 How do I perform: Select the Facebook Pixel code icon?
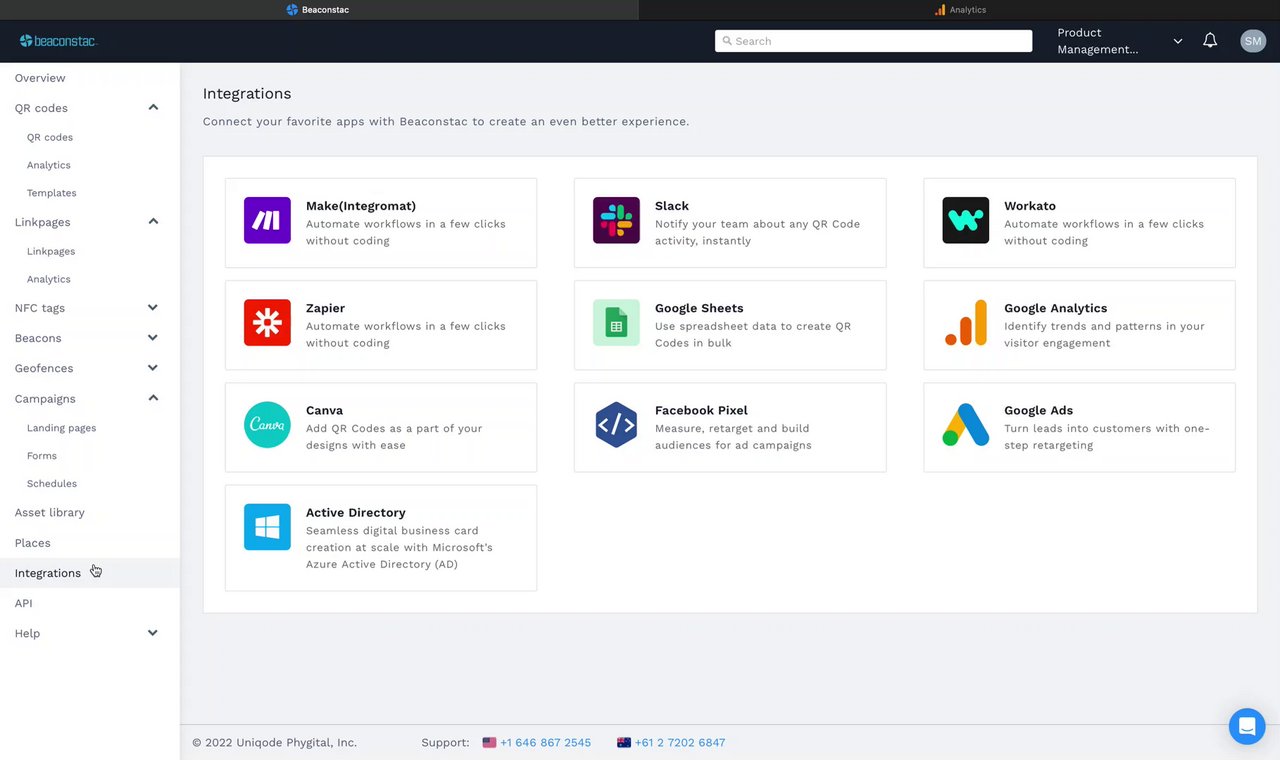click(616, 425)
